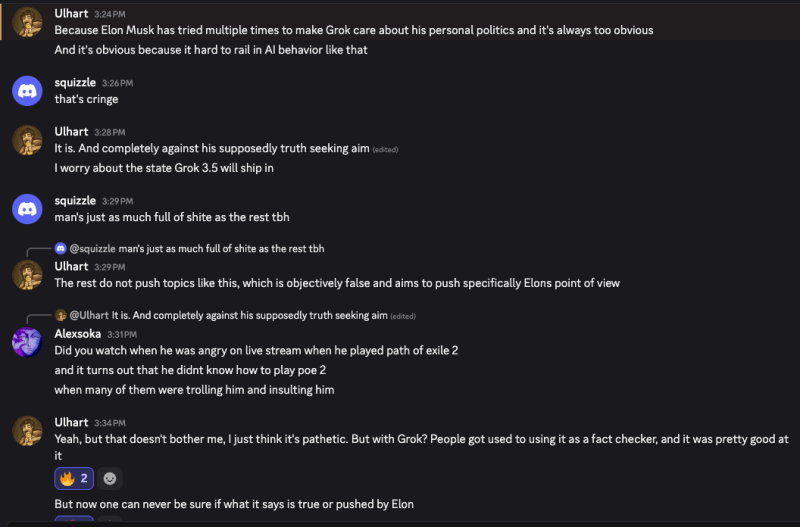800x527 pixels.
Task: Select the message "I worry about the state Grok 3.5"
Action: 164,168
